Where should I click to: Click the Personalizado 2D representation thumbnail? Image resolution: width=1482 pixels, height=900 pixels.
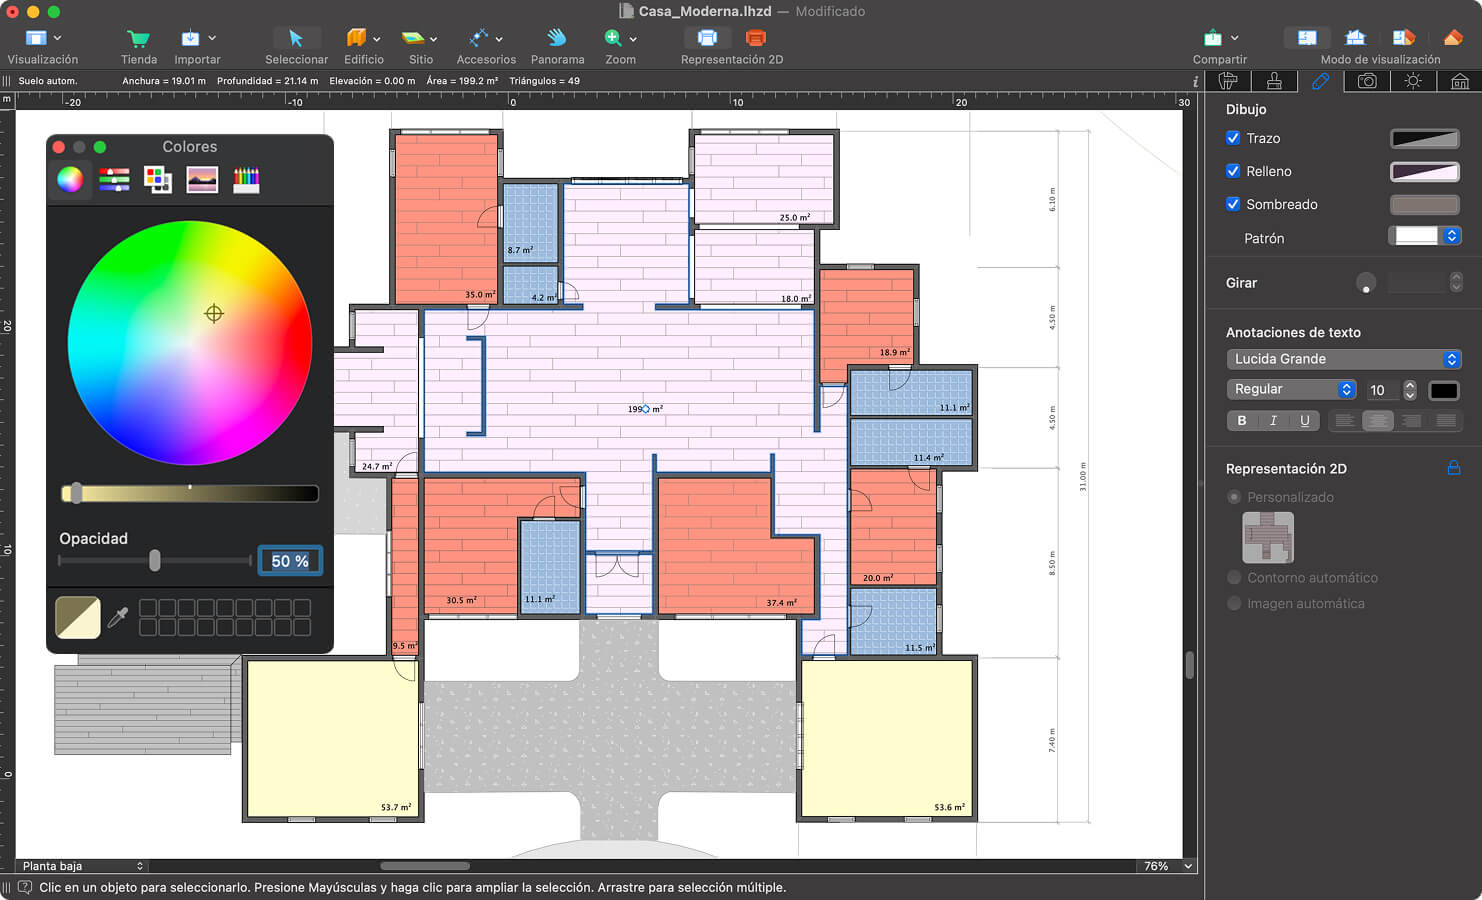point(1268,537)
